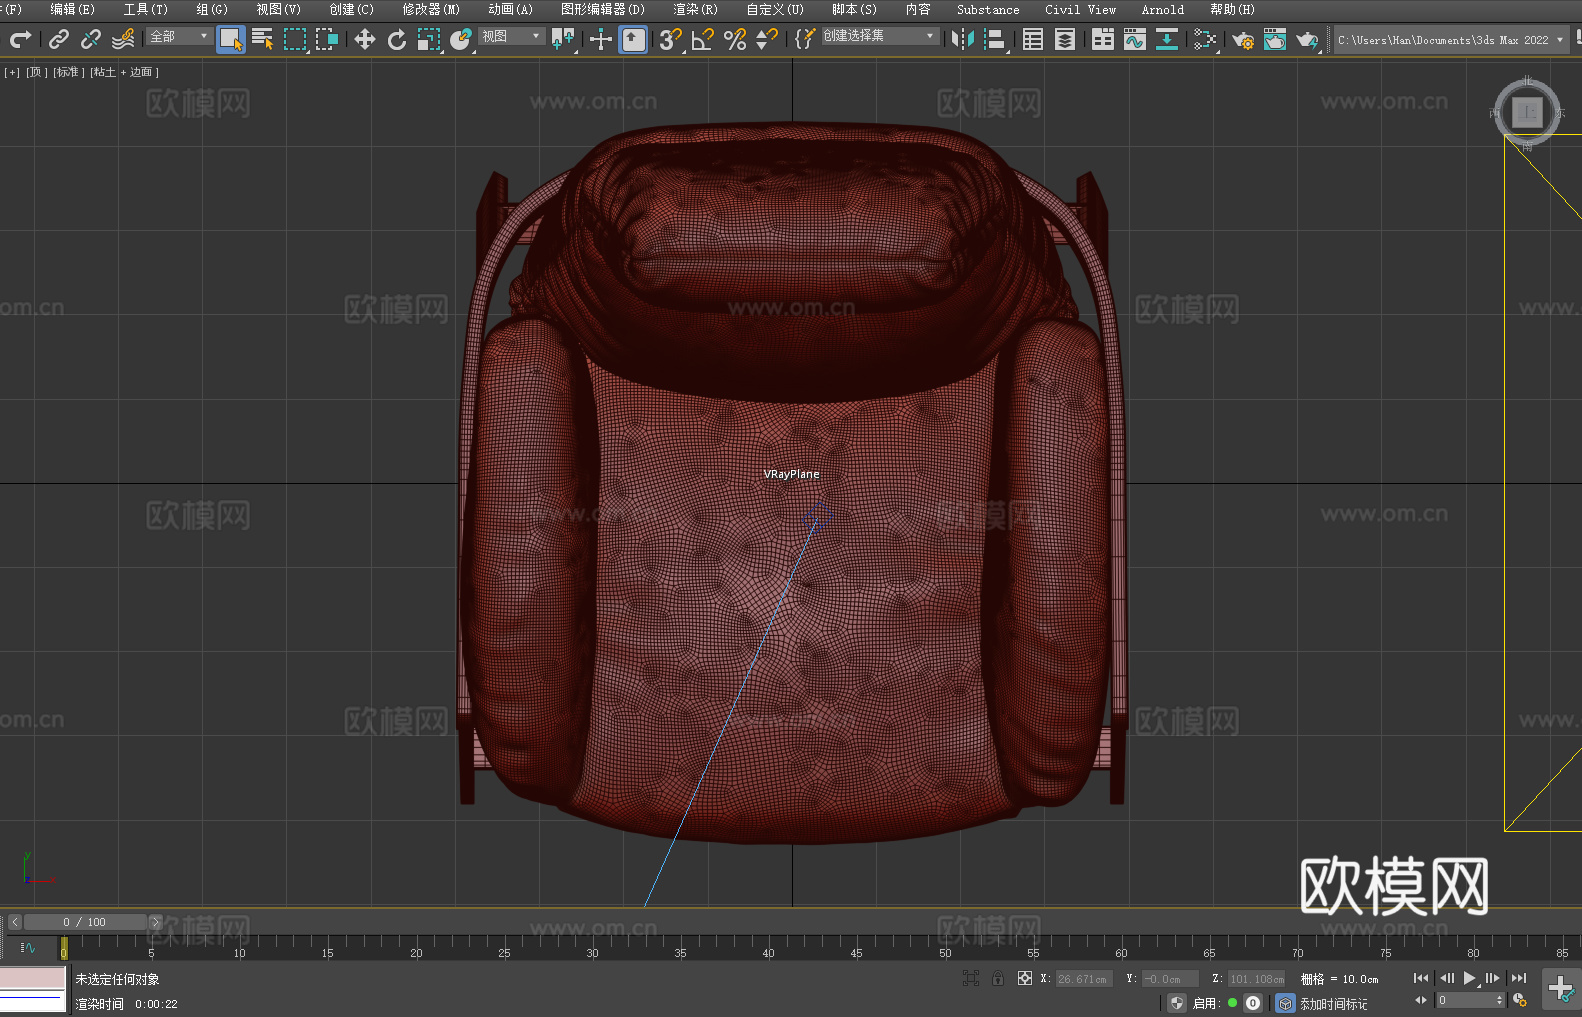
Task: Step time slider back with left arrow
Action: coord(14,922)
